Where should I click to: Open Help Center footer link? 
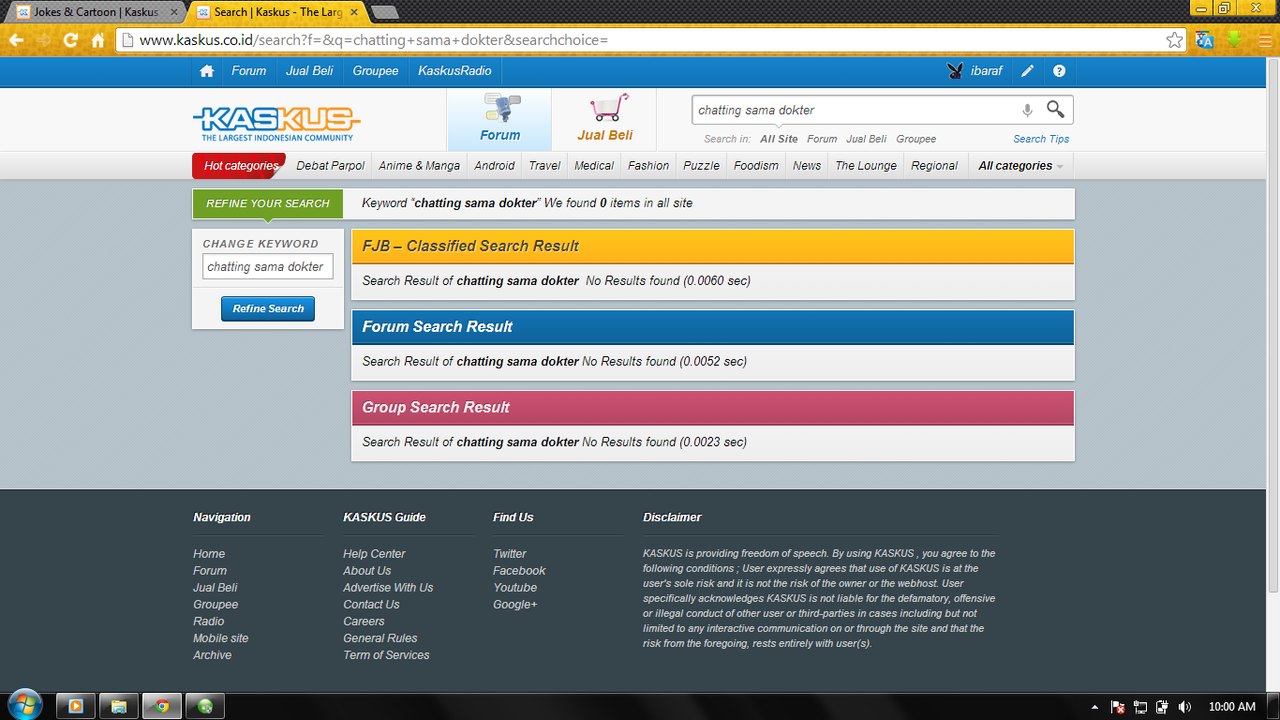point(374,554)
